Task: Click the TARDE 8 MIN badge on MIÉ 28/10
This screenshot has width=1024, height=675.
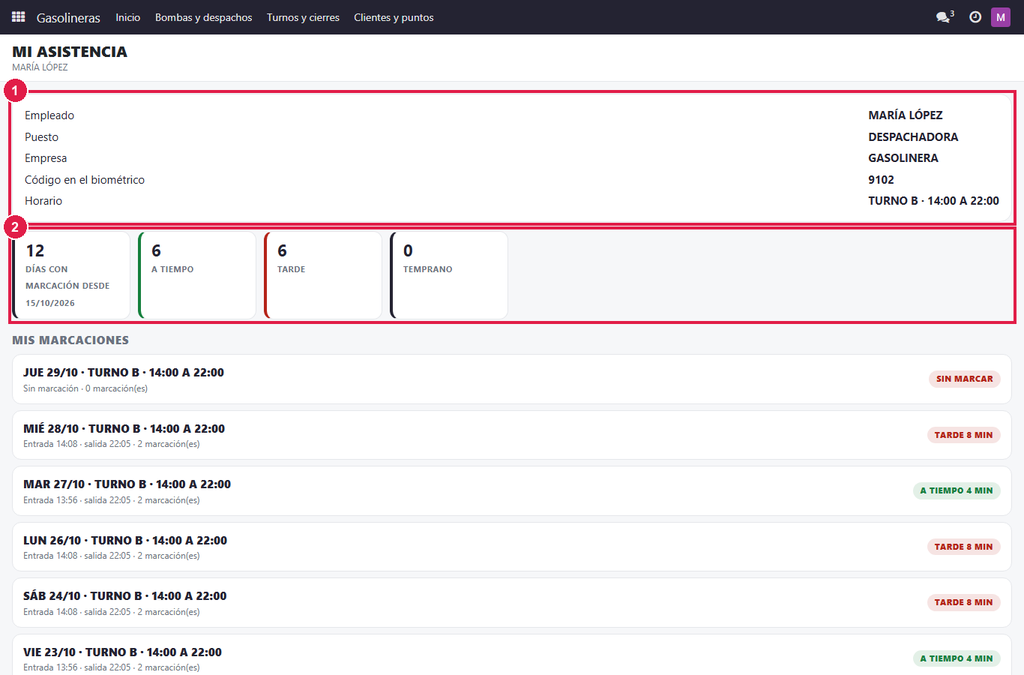Action: pos(963,435)
